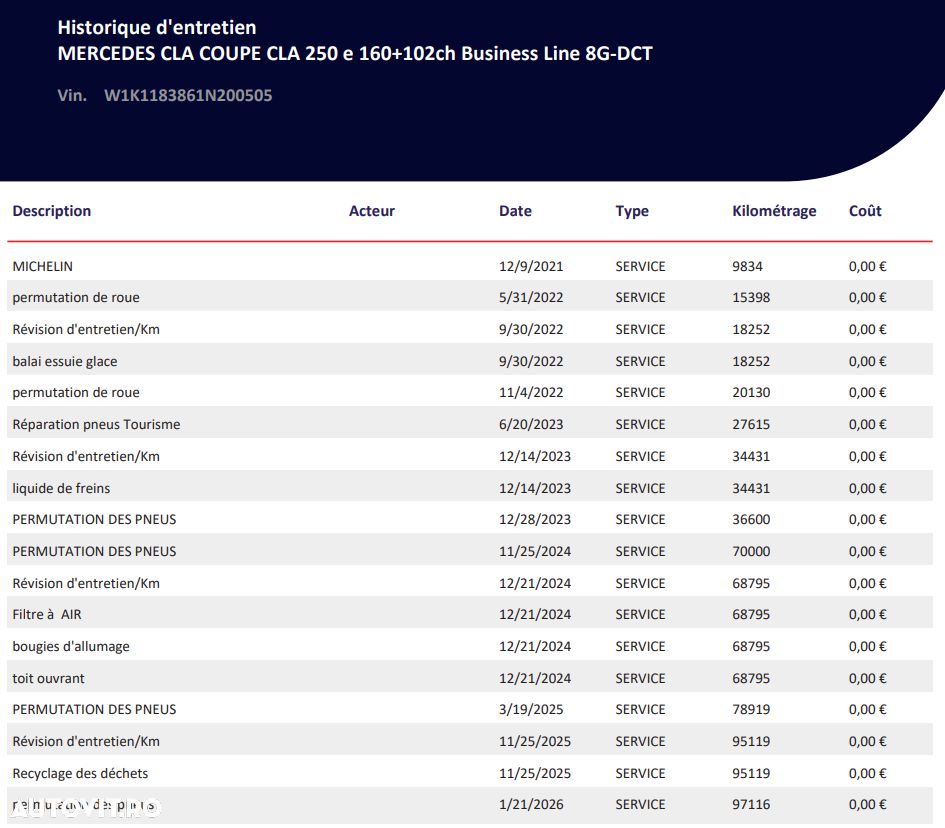The height and width of the screenshot is (828, 945).
Task: Click the 97116 kilométrage value
Action: (x=751, y=804)
